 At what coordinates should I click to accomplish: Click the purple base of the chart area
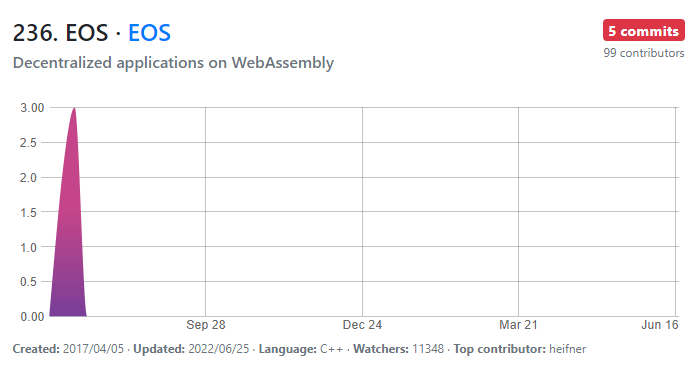coord(68,305)
